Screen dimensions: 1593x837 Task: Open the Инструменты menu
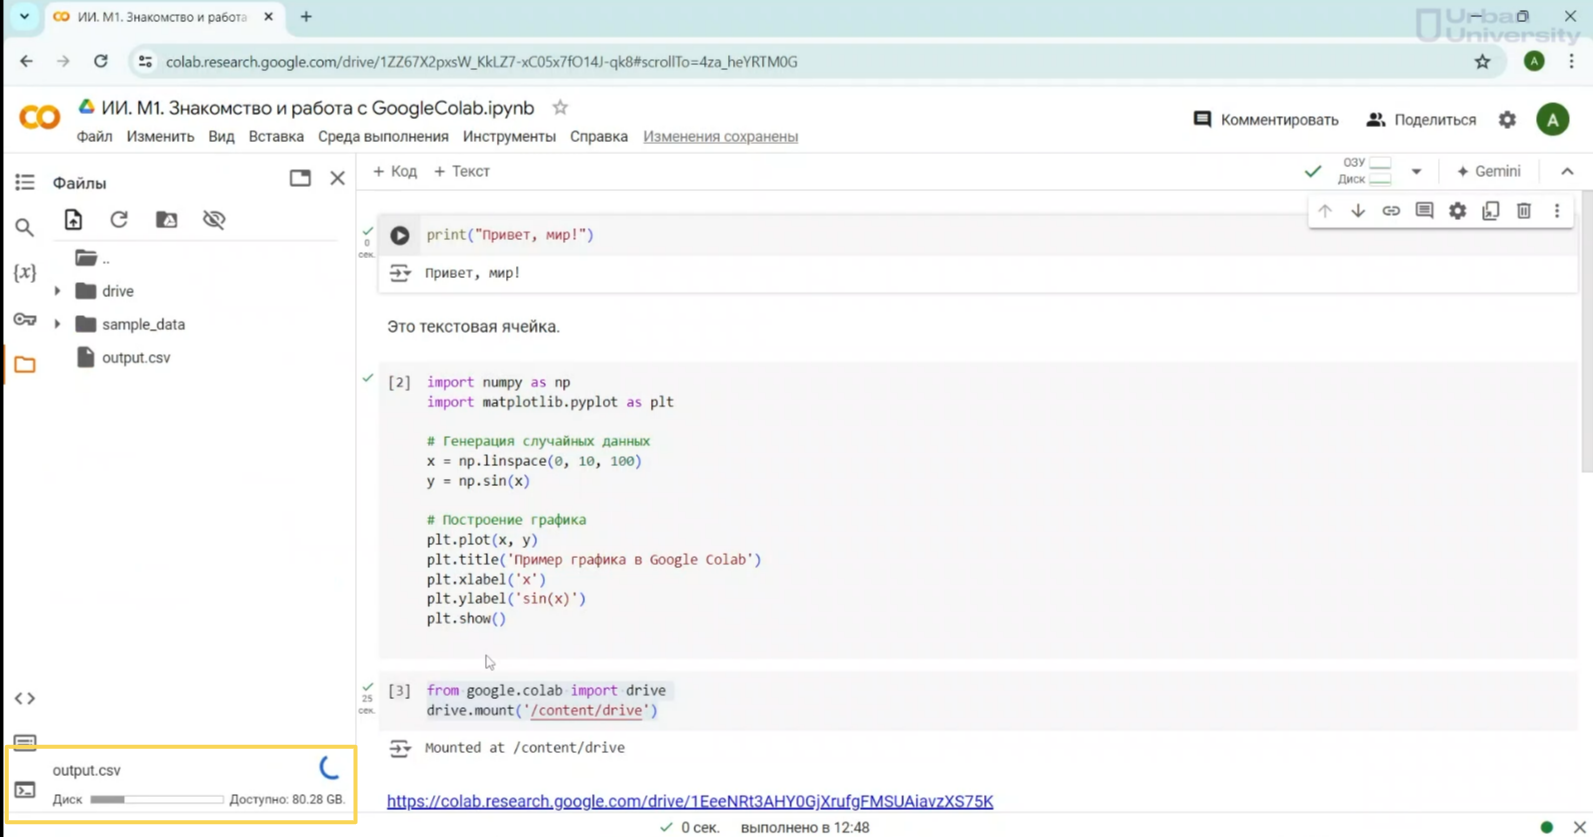tap(509, 137)
